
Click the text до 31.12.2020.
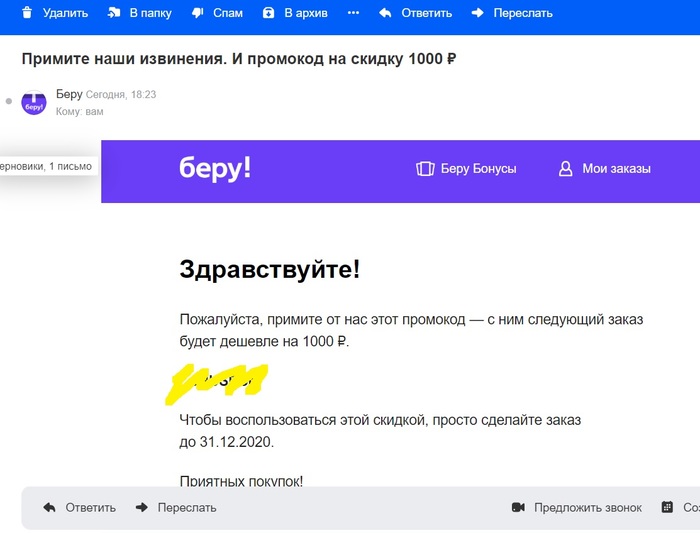click(x=226, y=442)
